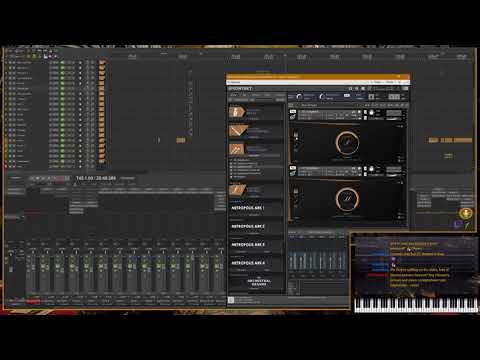Image resolution: width=480 pixels, height=360 pixels.
Task: Click the instrument icon left of lower instrument header
Action: (x=293, y=172)
